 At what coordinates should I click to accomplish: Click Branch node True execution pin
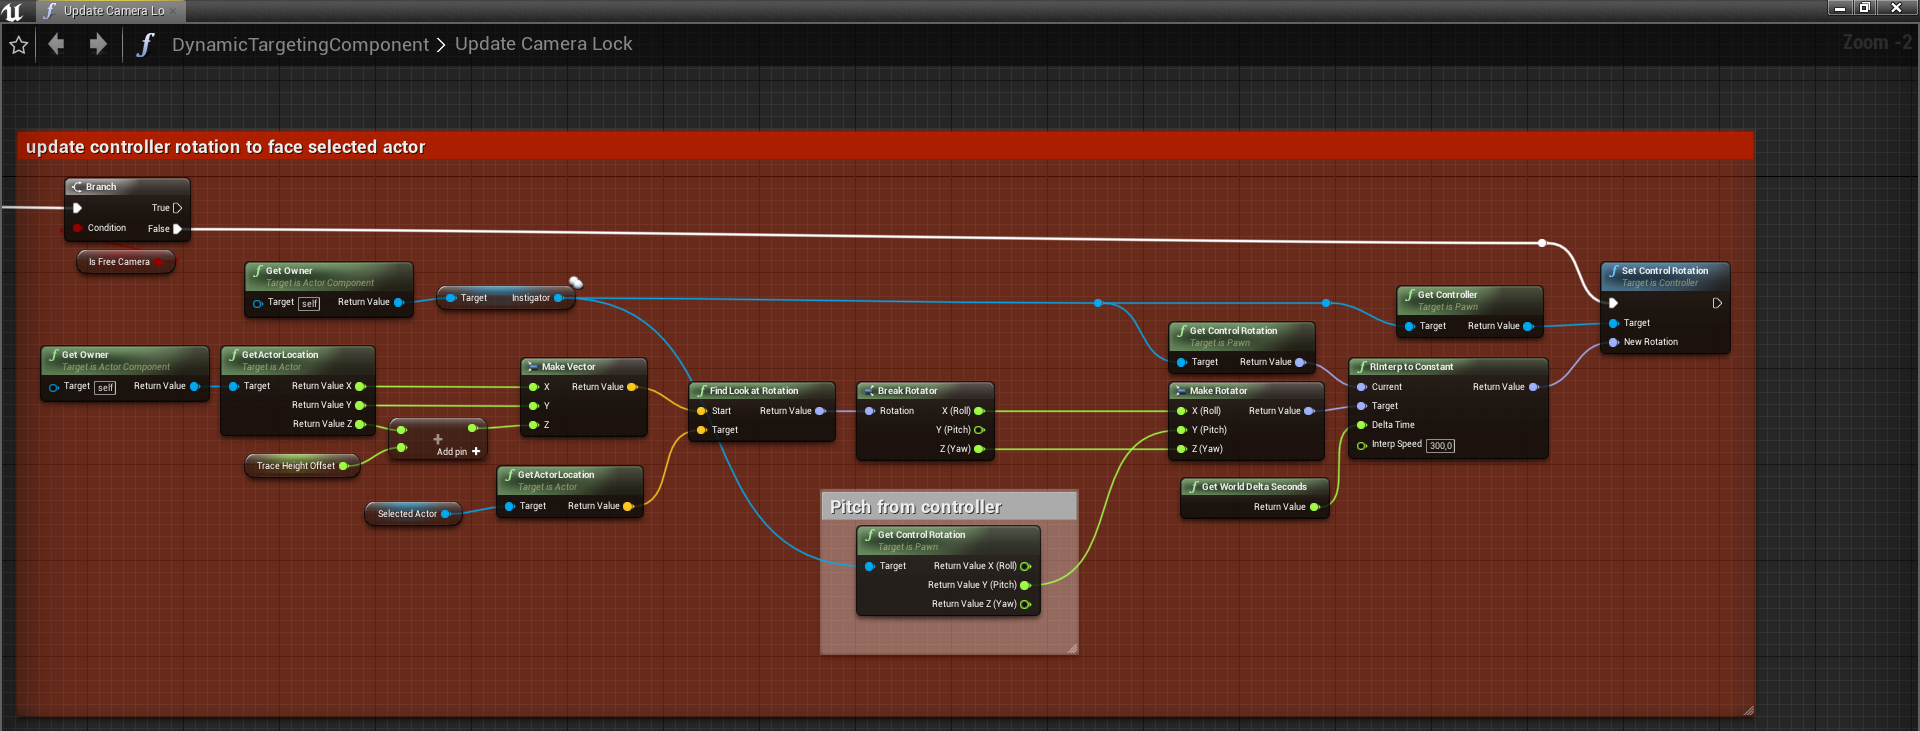click(x=177, y=208)
